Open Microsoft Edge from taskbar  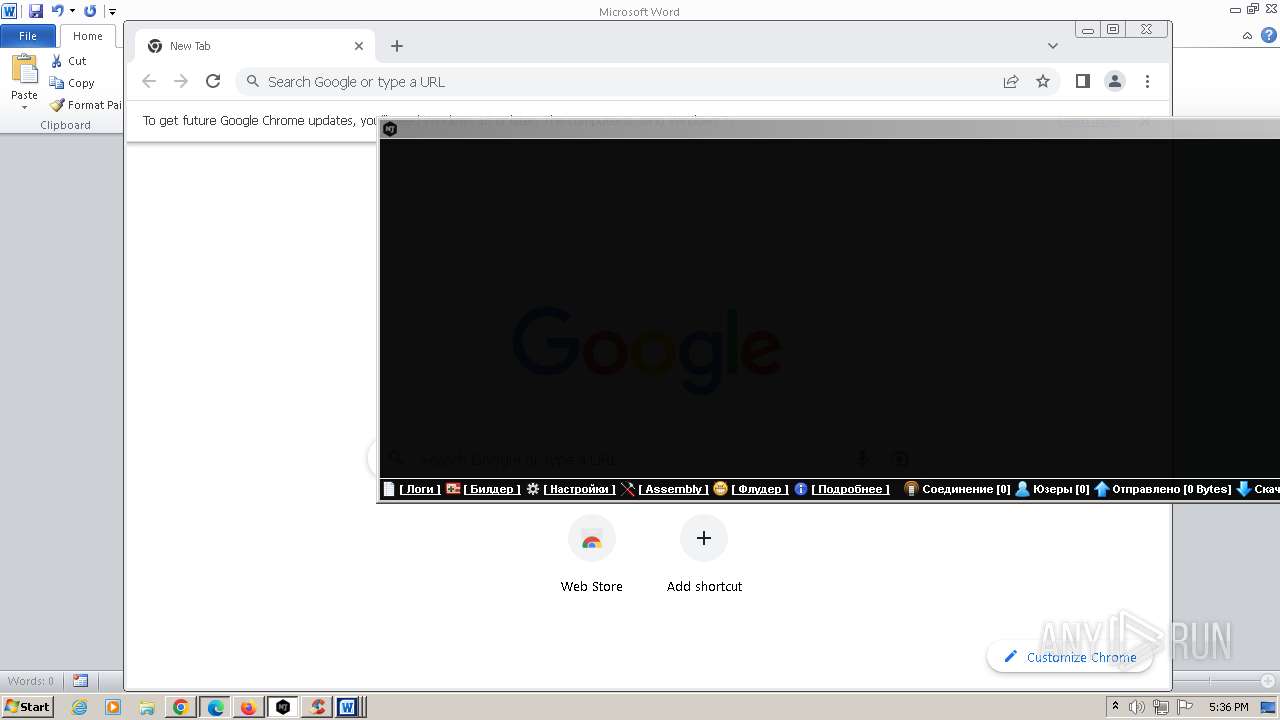215,707
